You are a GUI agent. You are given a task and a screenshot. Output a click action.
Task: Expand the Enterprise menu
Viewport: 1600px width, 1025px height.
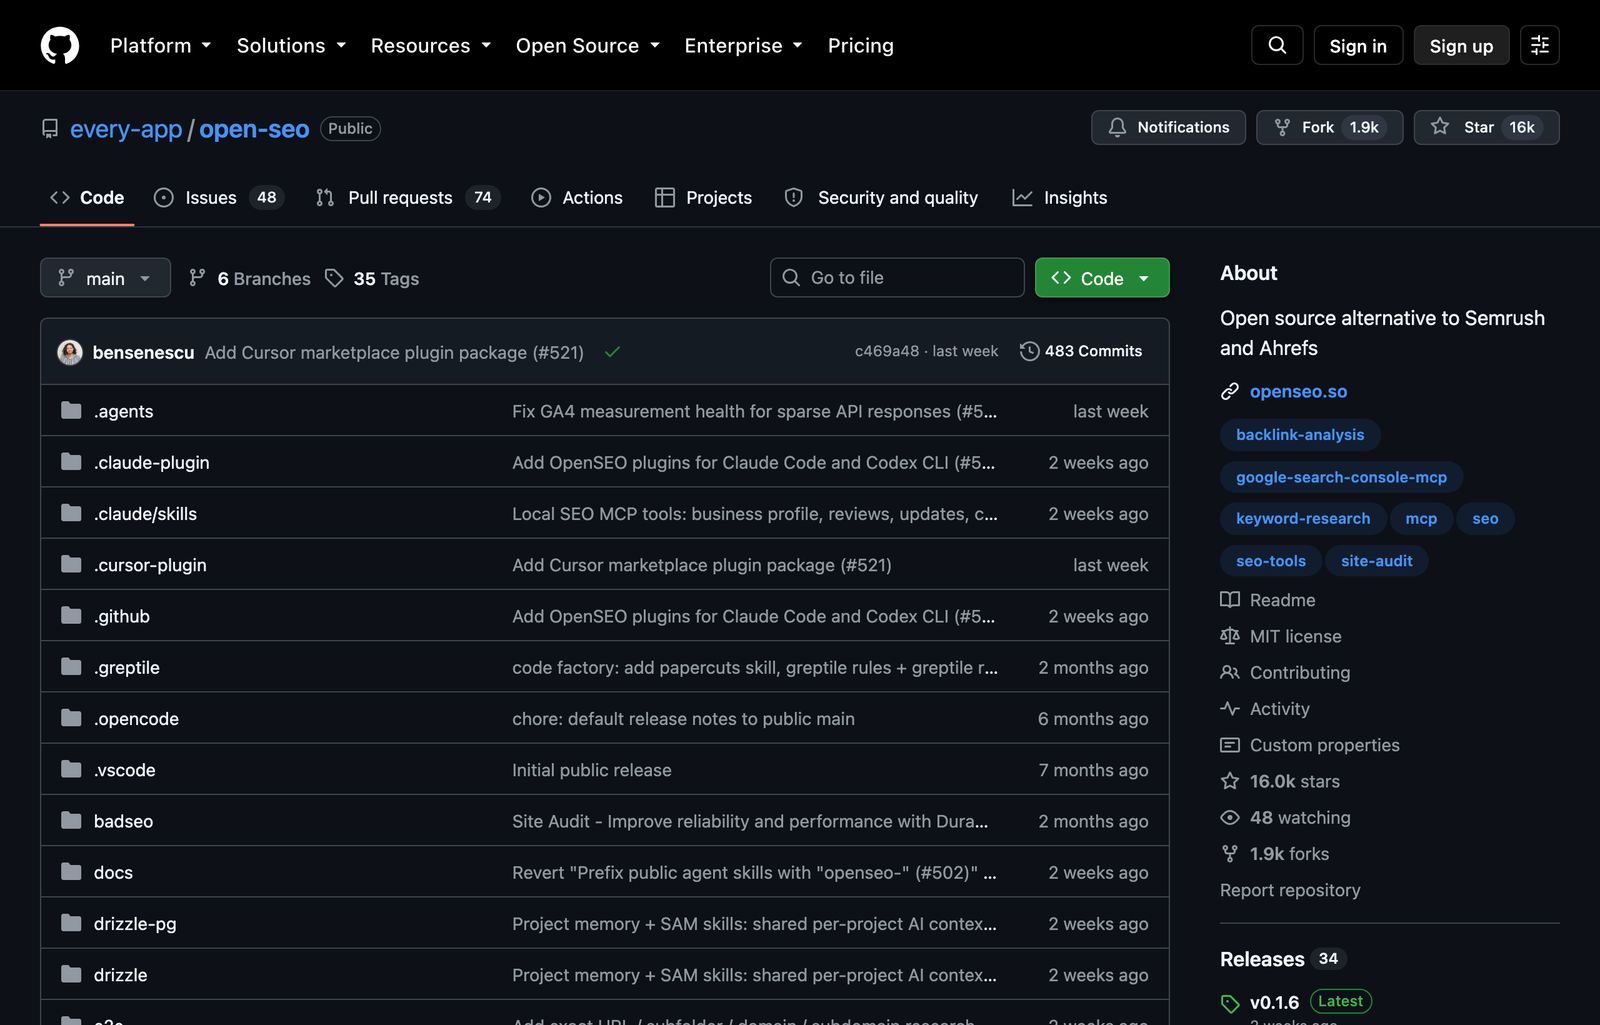tap(743, 46)
